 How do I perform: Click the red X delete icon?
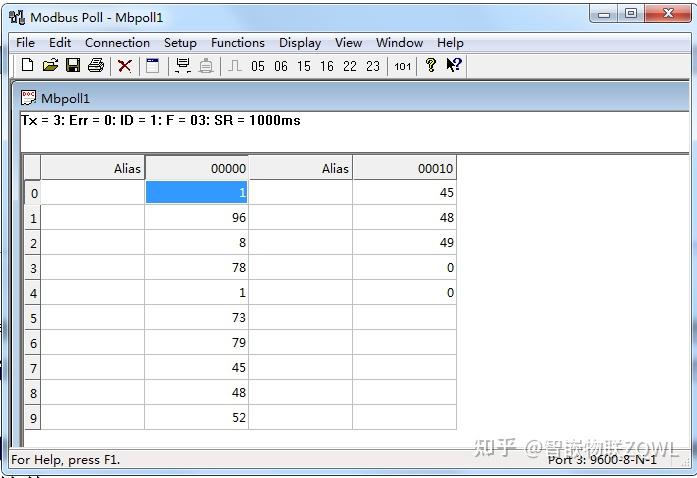click(124, 66)
